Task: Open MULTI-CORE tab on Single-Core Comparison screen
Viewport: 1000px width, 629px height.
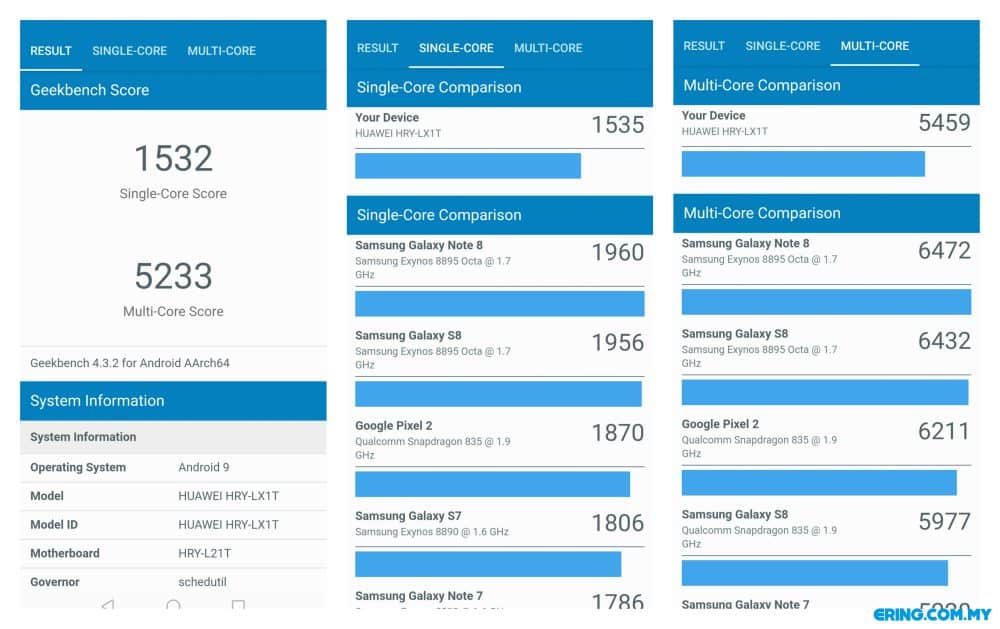Action: (x=548, y=48)
